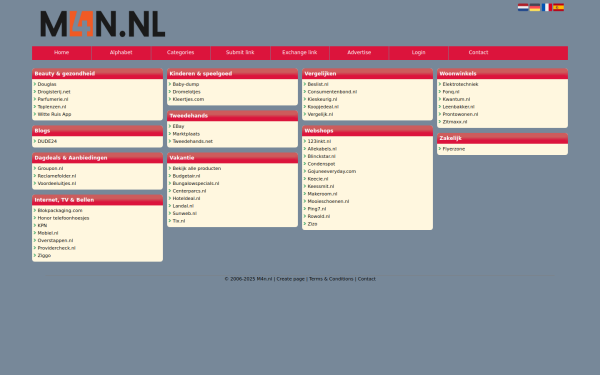Viewport: 600px width, 375px height.
Task: Open the Home menu item
Action: (62, 52)
